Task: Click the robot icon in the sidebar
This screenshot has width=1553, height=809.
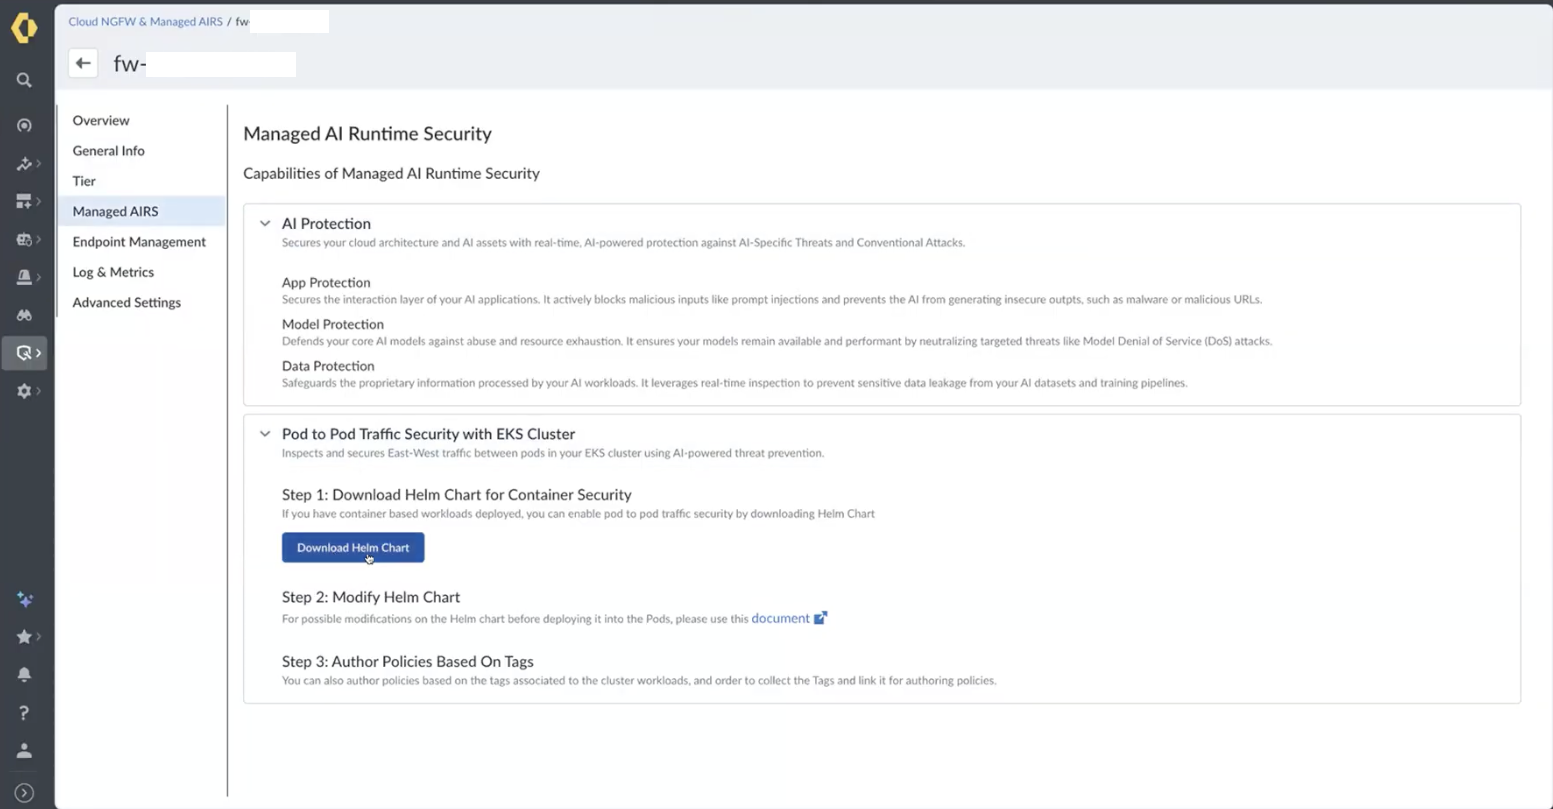Action: coord(24,239)
